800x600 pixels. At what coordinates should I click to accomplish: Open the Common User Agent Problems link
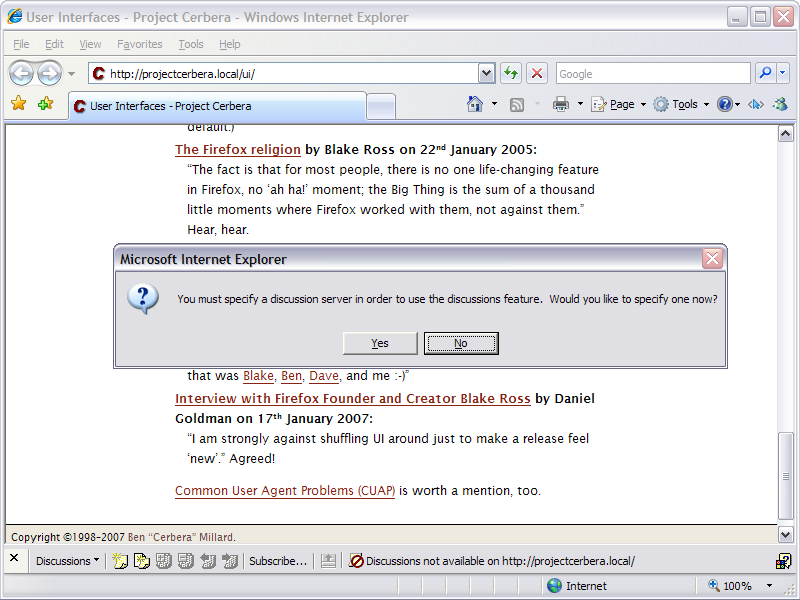click(285, 491)
